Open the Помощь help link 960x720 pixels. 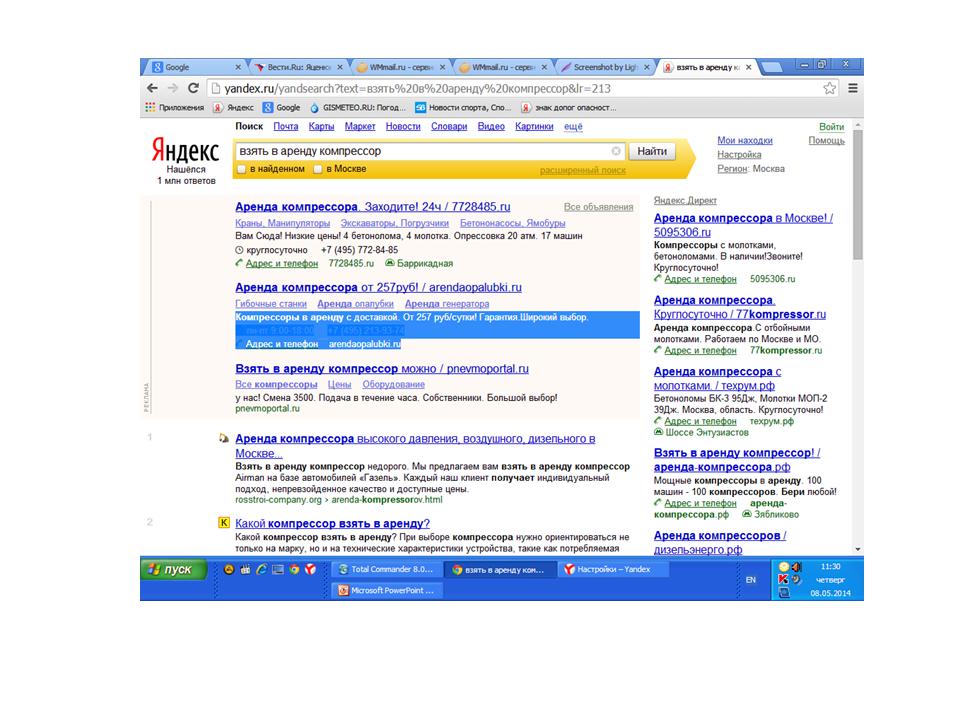pos(827,141)
